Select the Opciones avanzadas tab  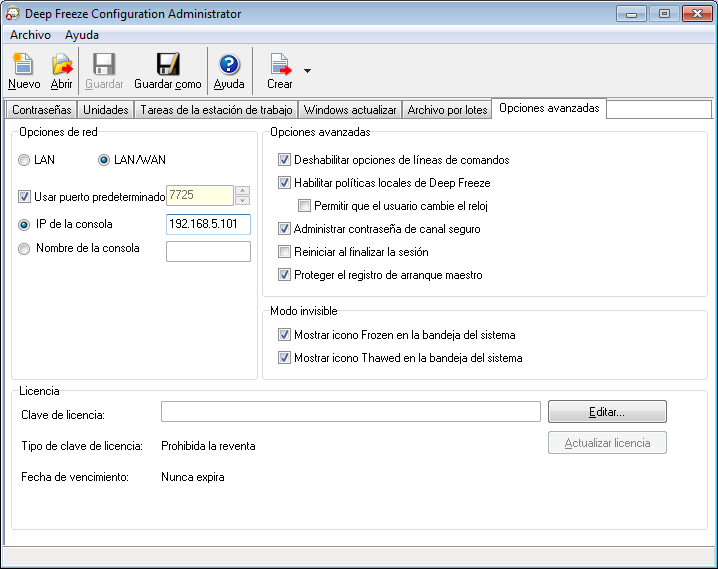[549, 108]
